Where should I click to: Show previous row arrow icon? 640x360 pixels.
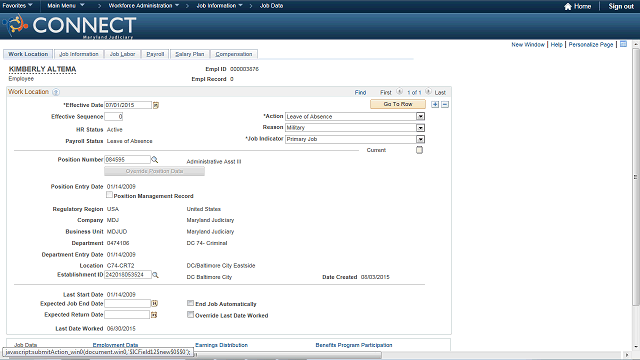click(400, 92)
